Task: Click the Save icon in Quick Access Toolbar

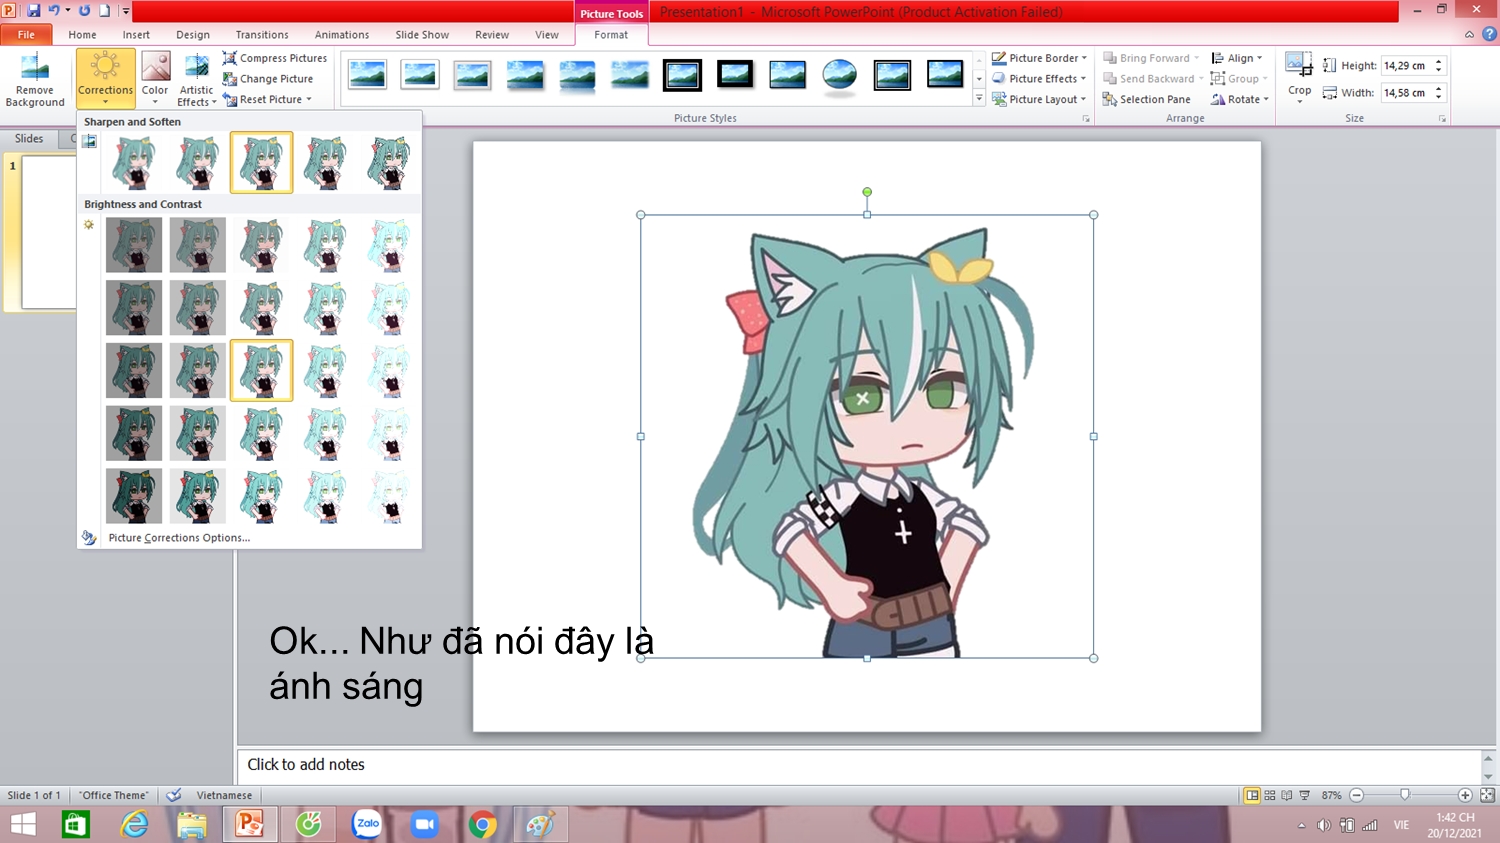Action: (x=34, y=11)
